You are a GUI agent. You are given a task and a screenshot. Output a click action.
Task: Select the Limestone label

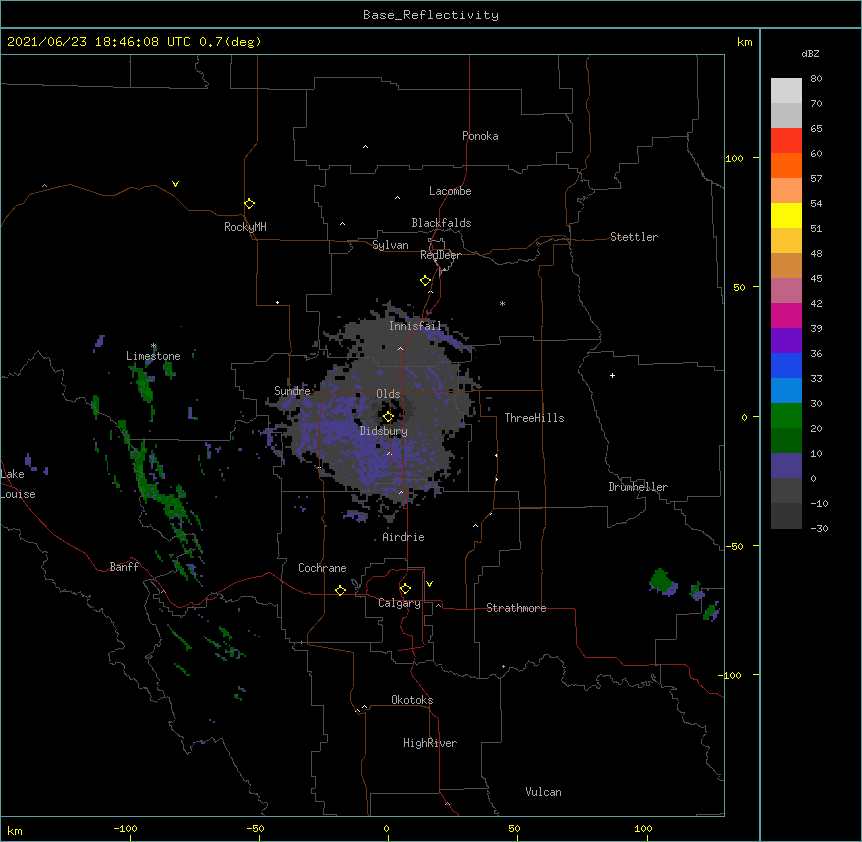153,356
